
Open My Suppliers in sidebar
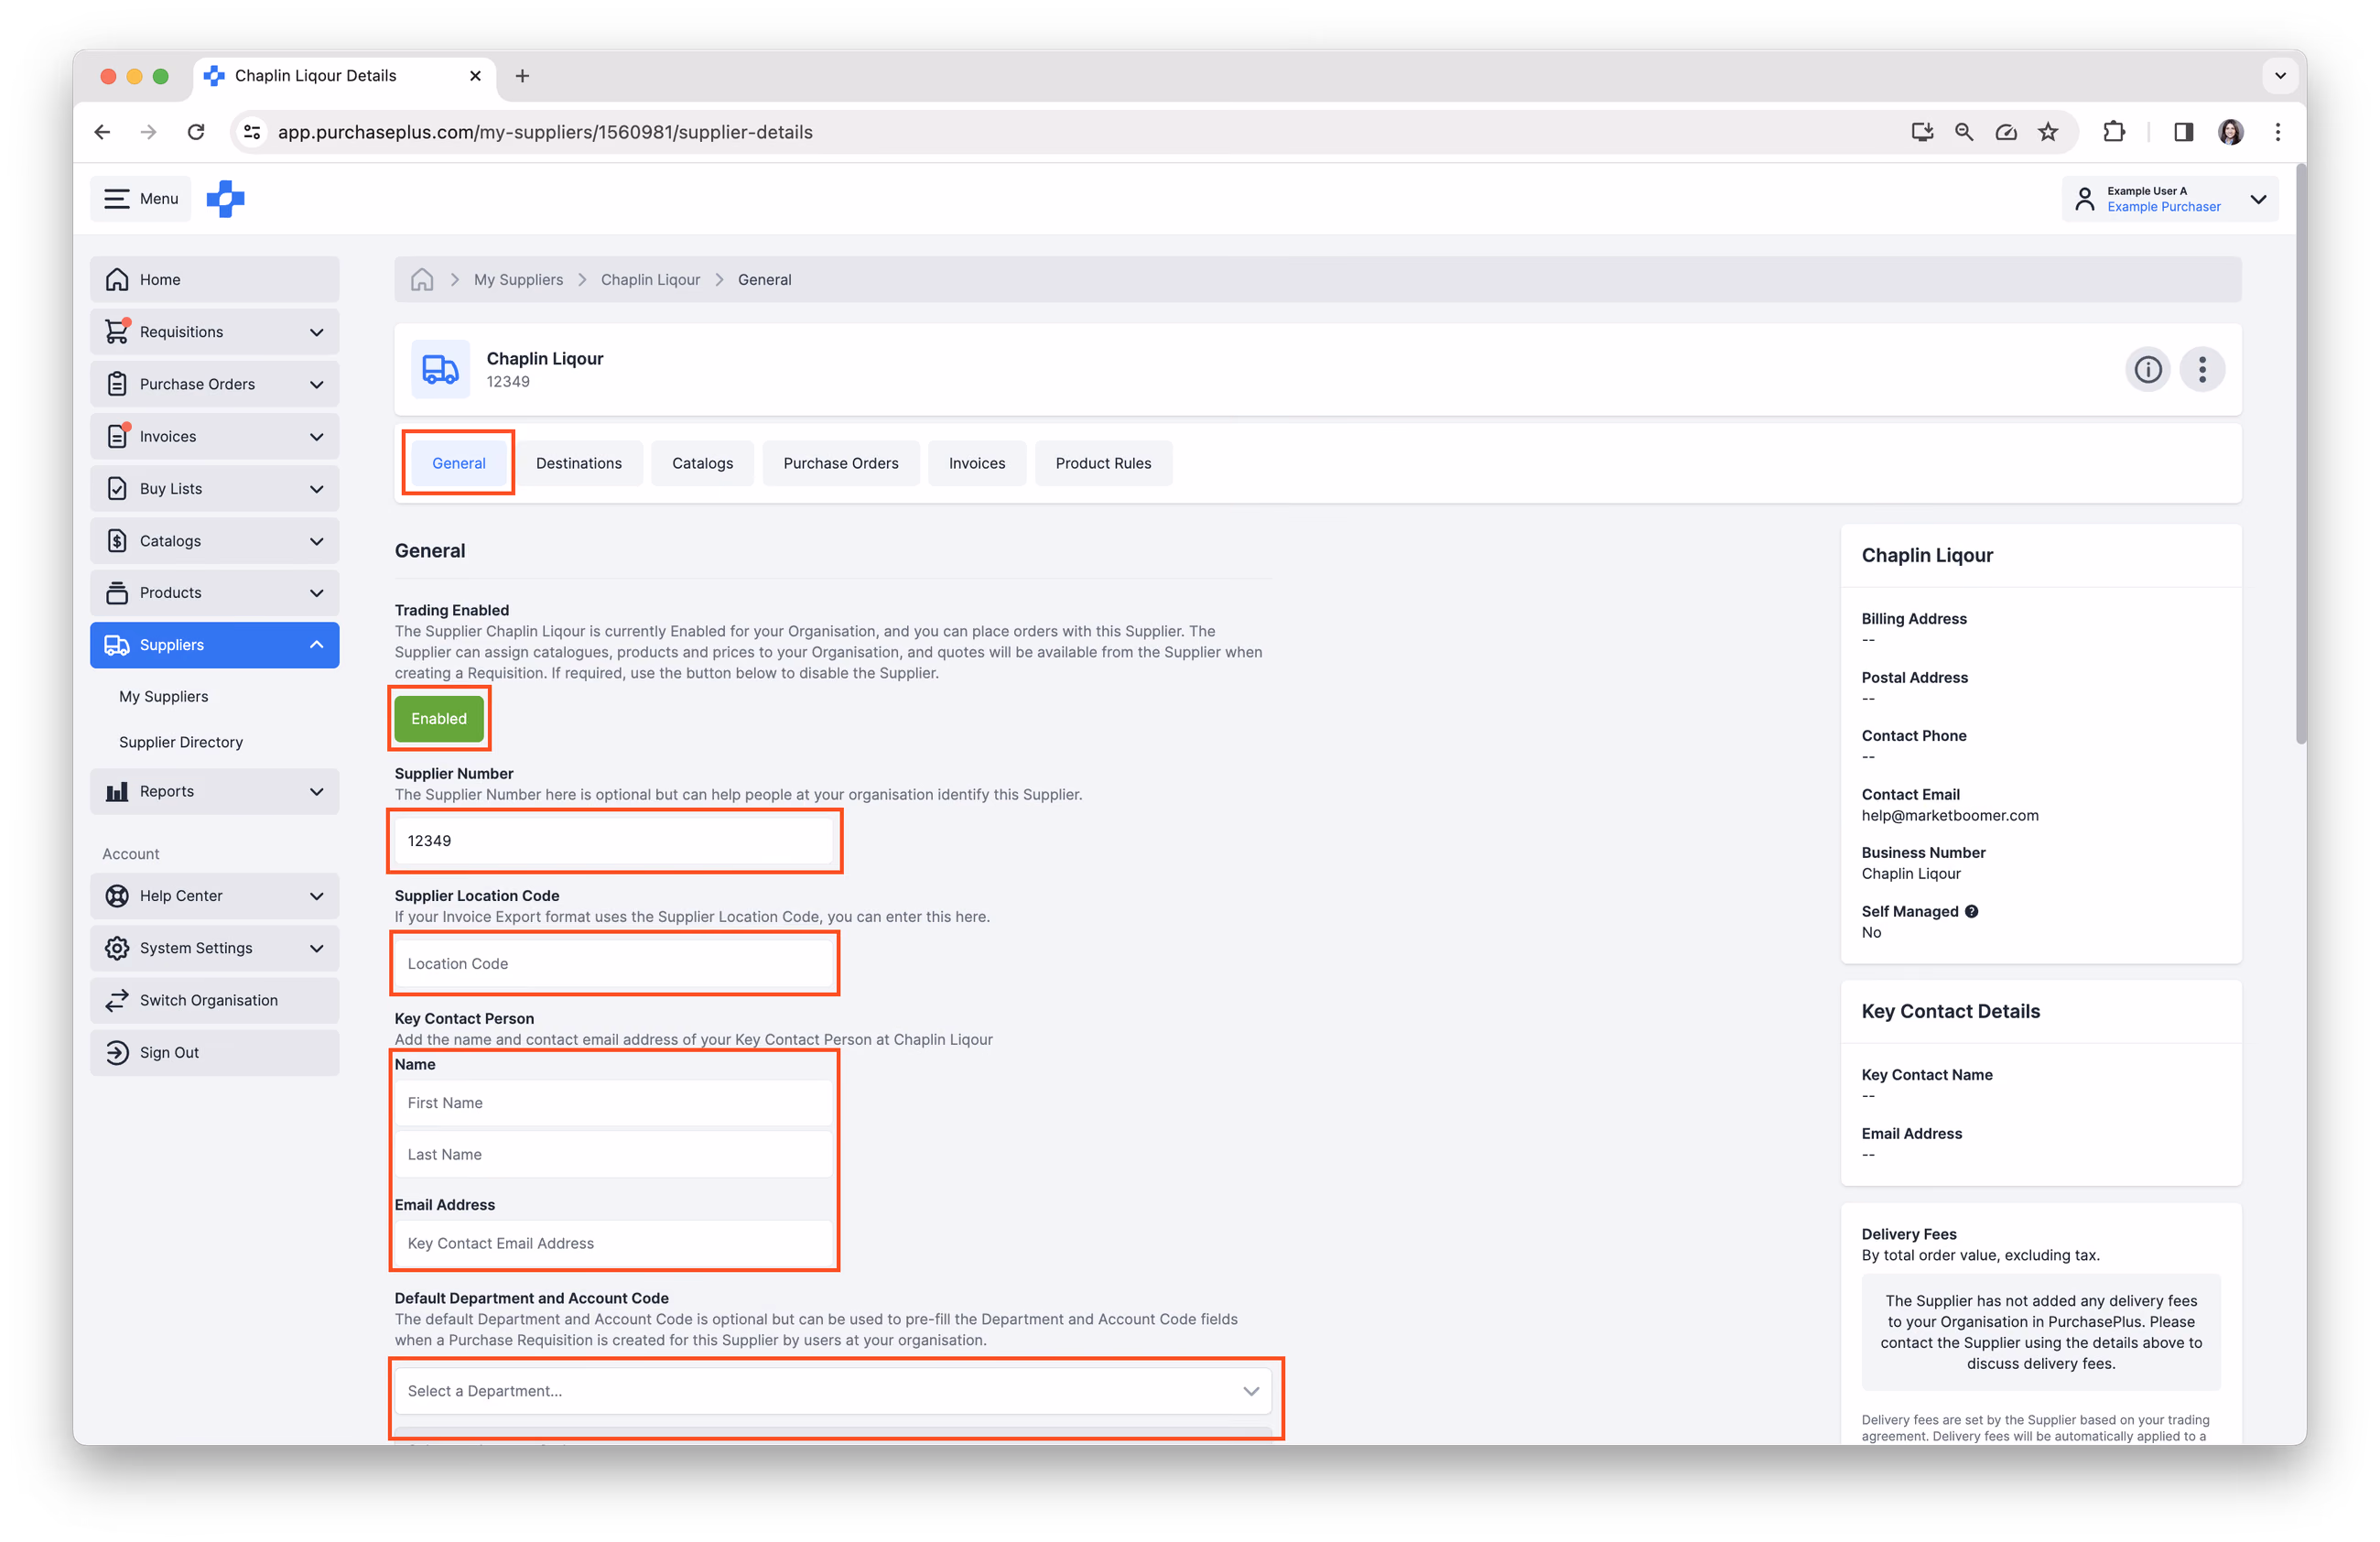163,696
